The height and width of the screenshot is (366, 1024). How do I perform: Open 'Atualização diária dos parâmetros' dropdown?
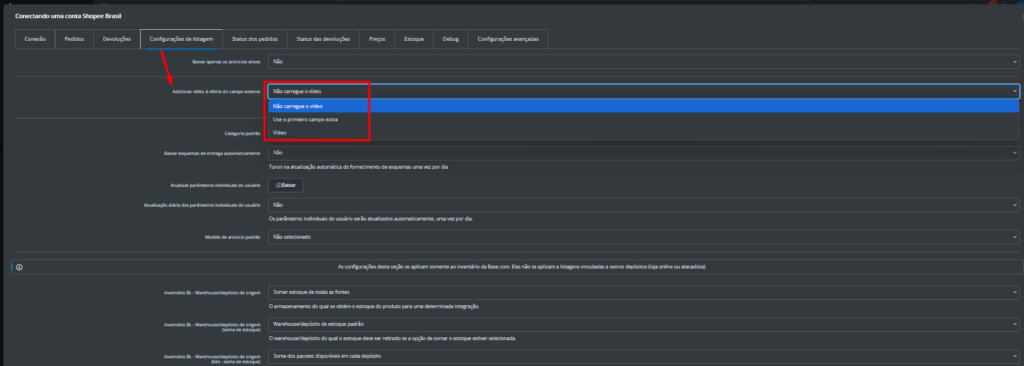pyautogui.click(x=643, y=205)
